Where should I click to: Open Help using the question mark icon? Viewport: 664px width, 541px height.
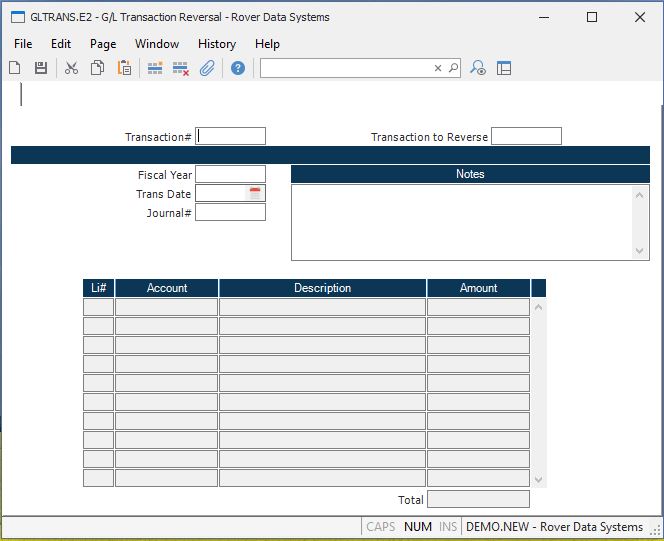tap(238, 68)
